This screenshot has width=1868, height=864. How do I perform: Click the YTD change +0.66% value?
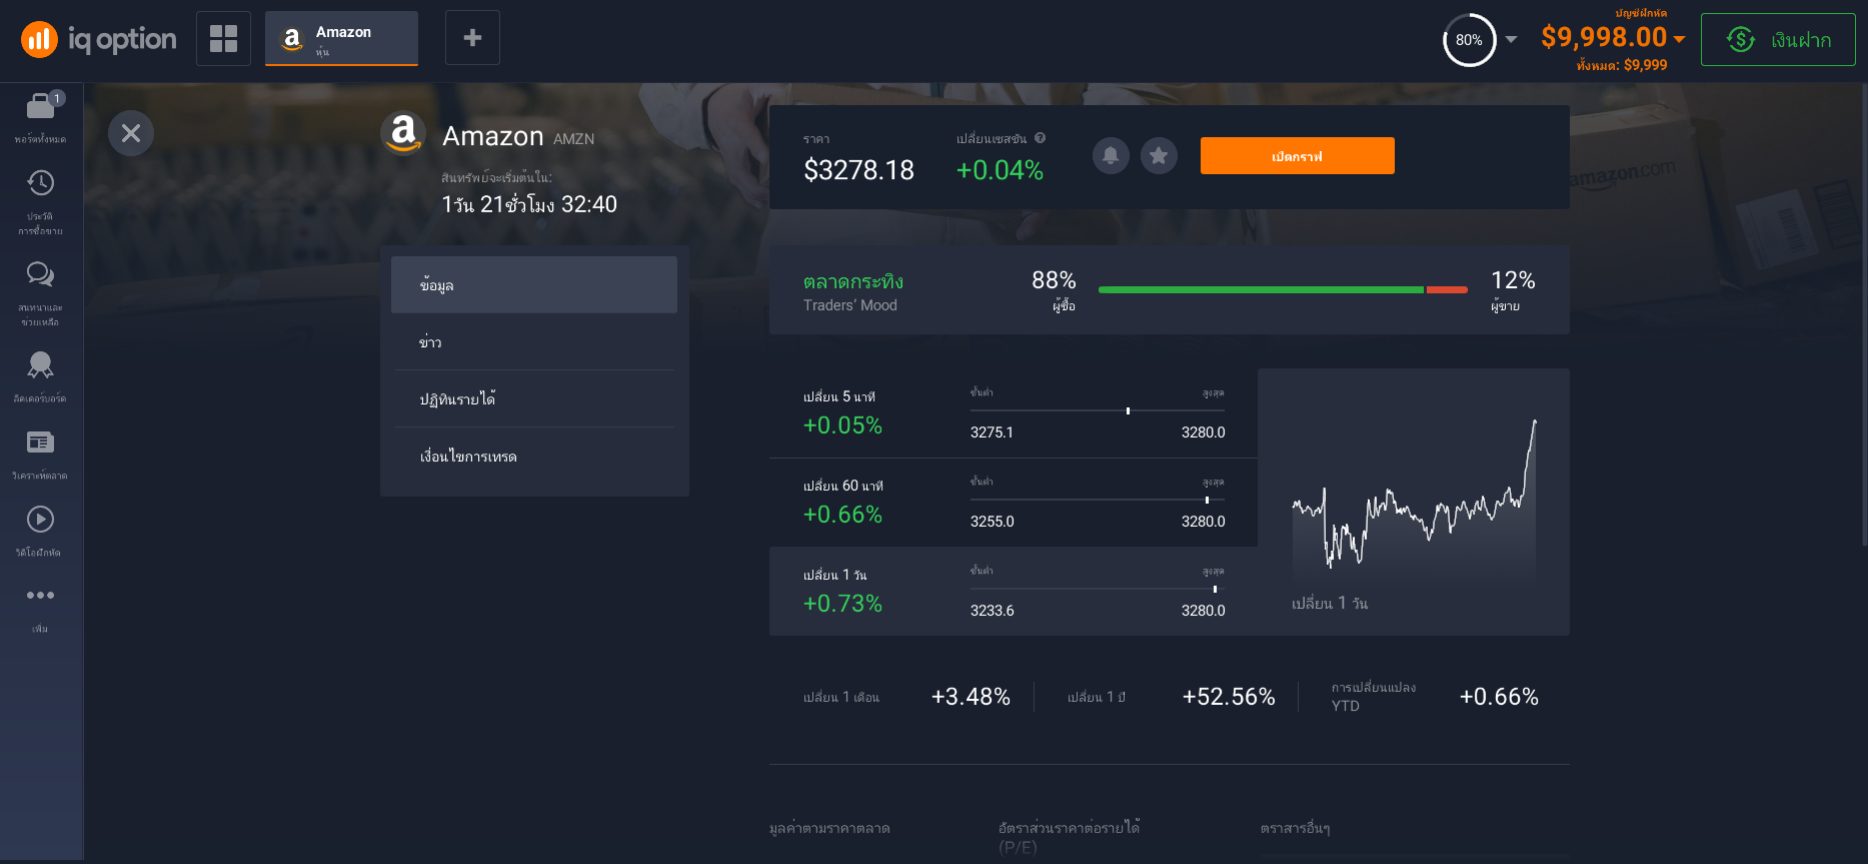tap(1499, 697)
